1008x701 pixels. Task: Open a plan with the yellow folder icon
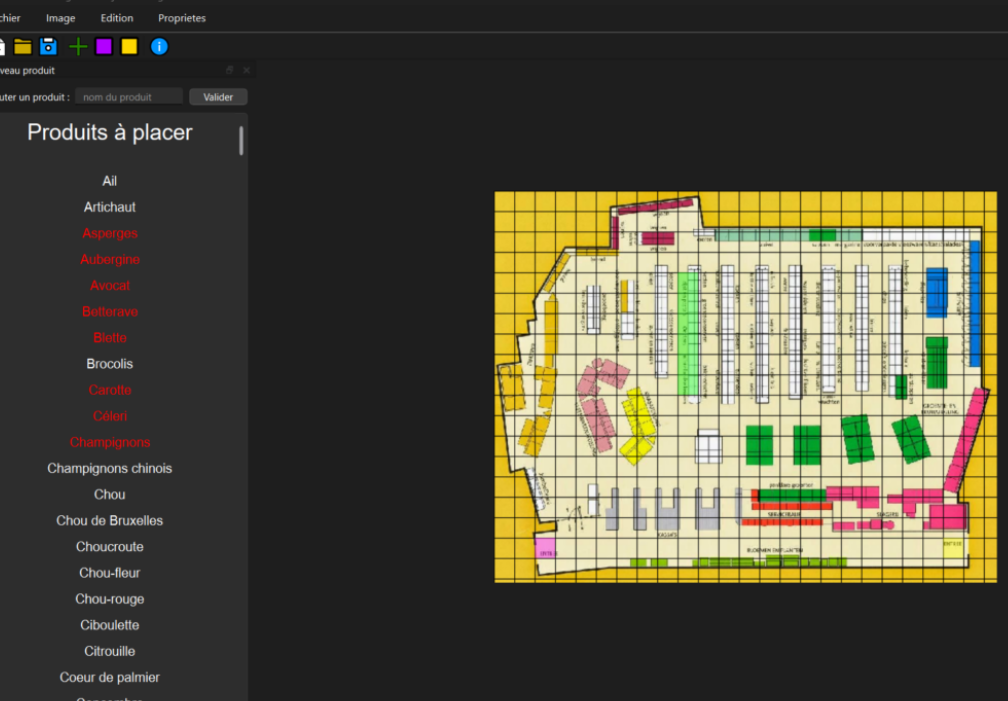[x=23, y=46]
